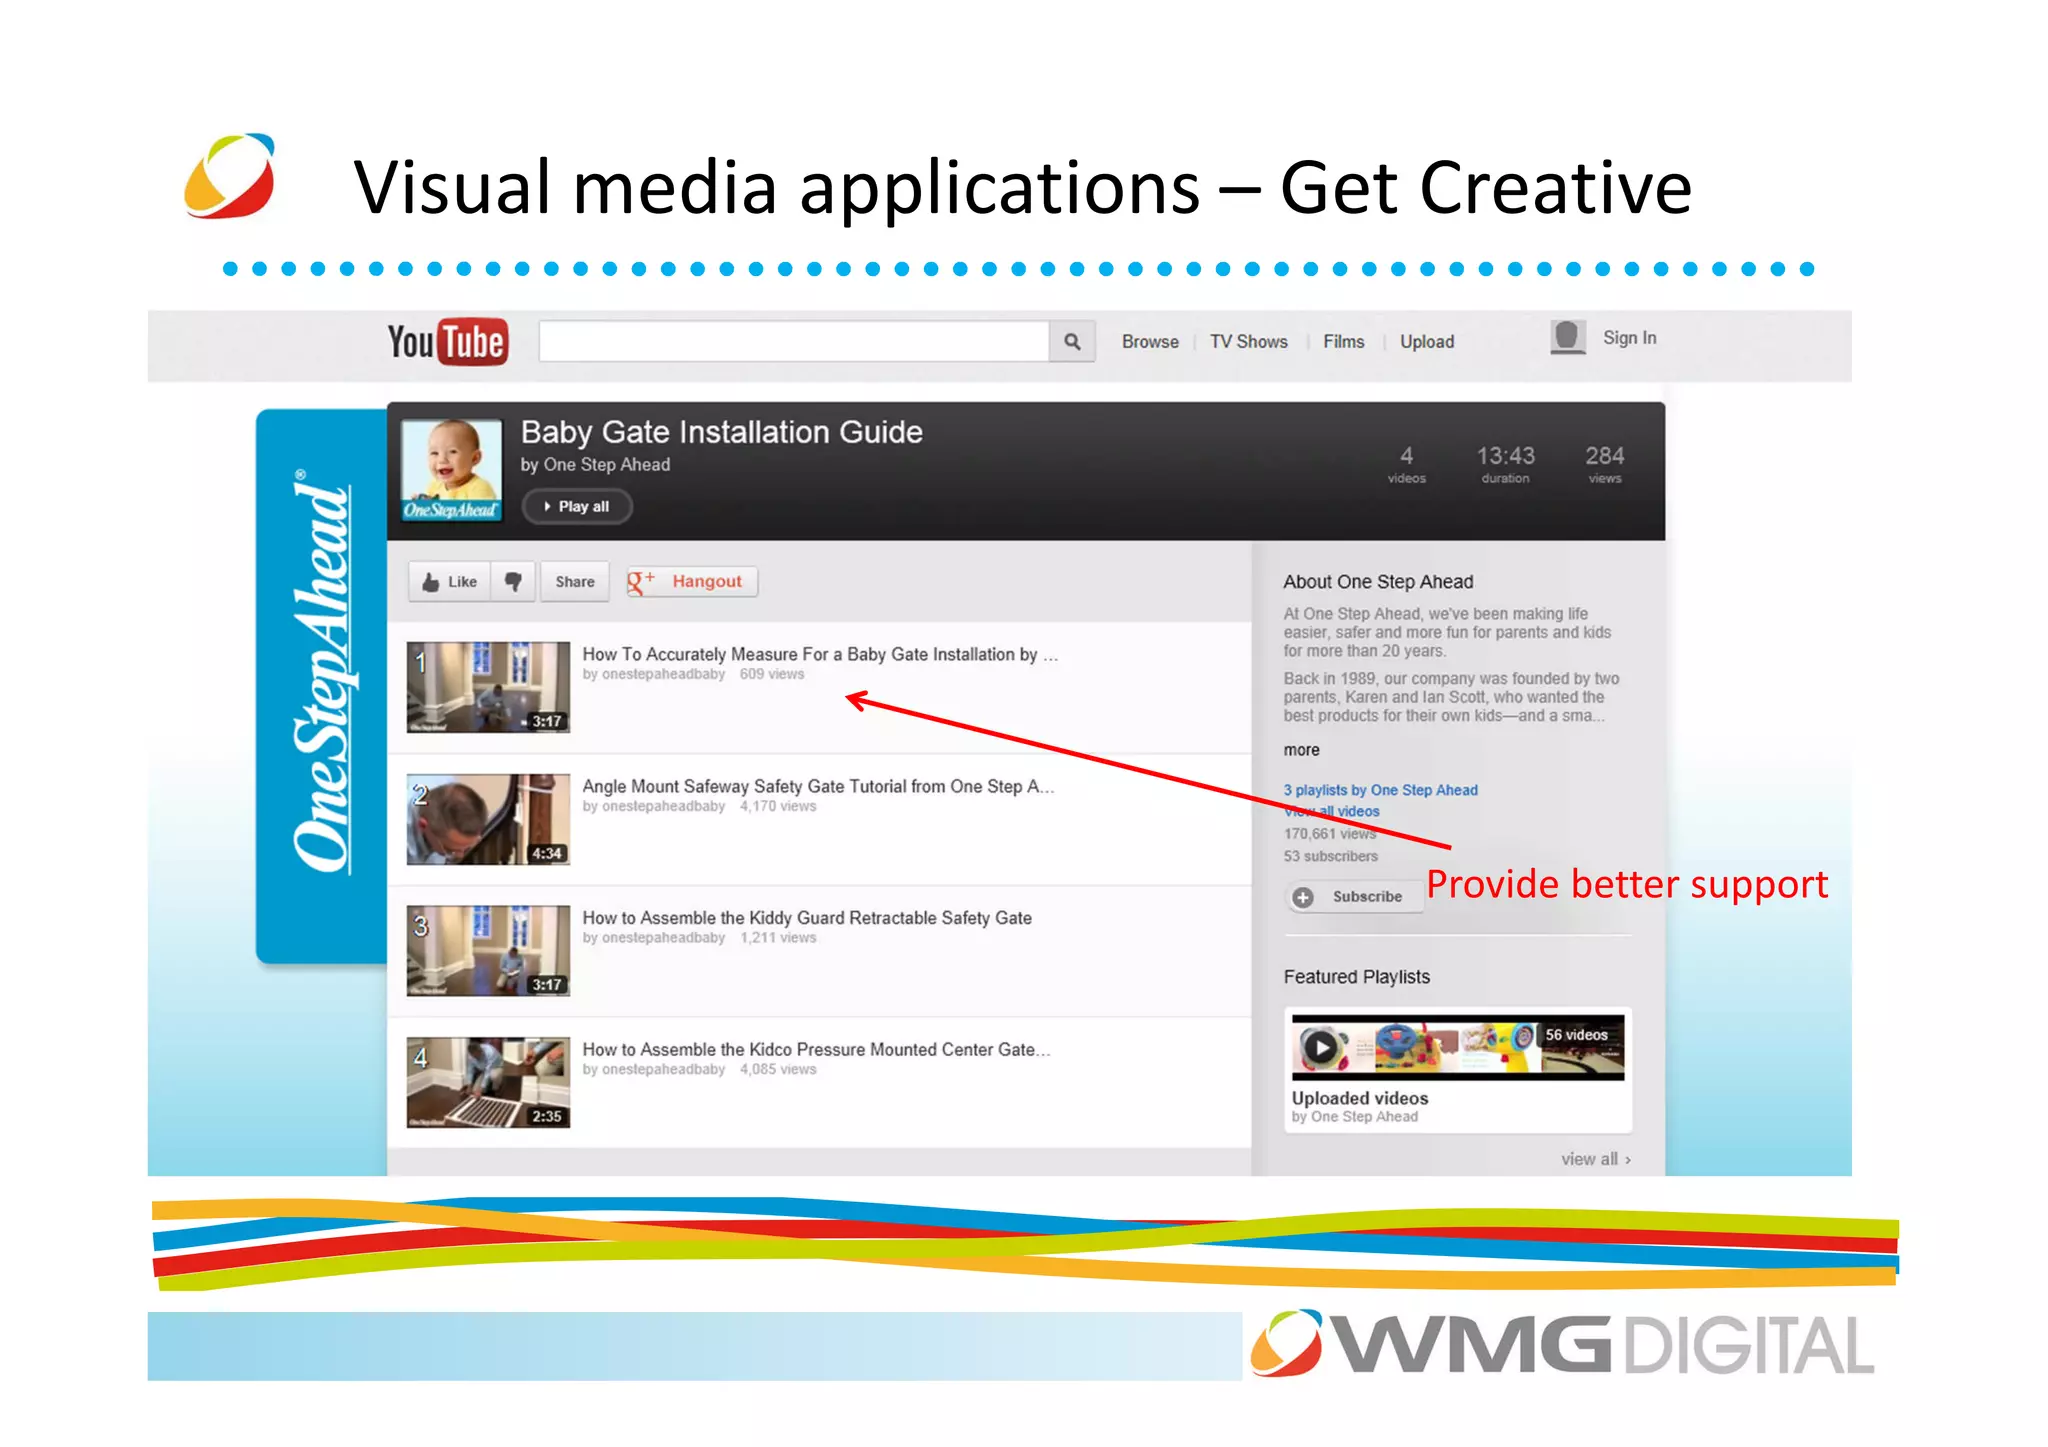The width and height of the screenshot is (2048, 1447).
Task: Click thumbnail of video number 3 (3:17)
Action: (x=488, y=951)
